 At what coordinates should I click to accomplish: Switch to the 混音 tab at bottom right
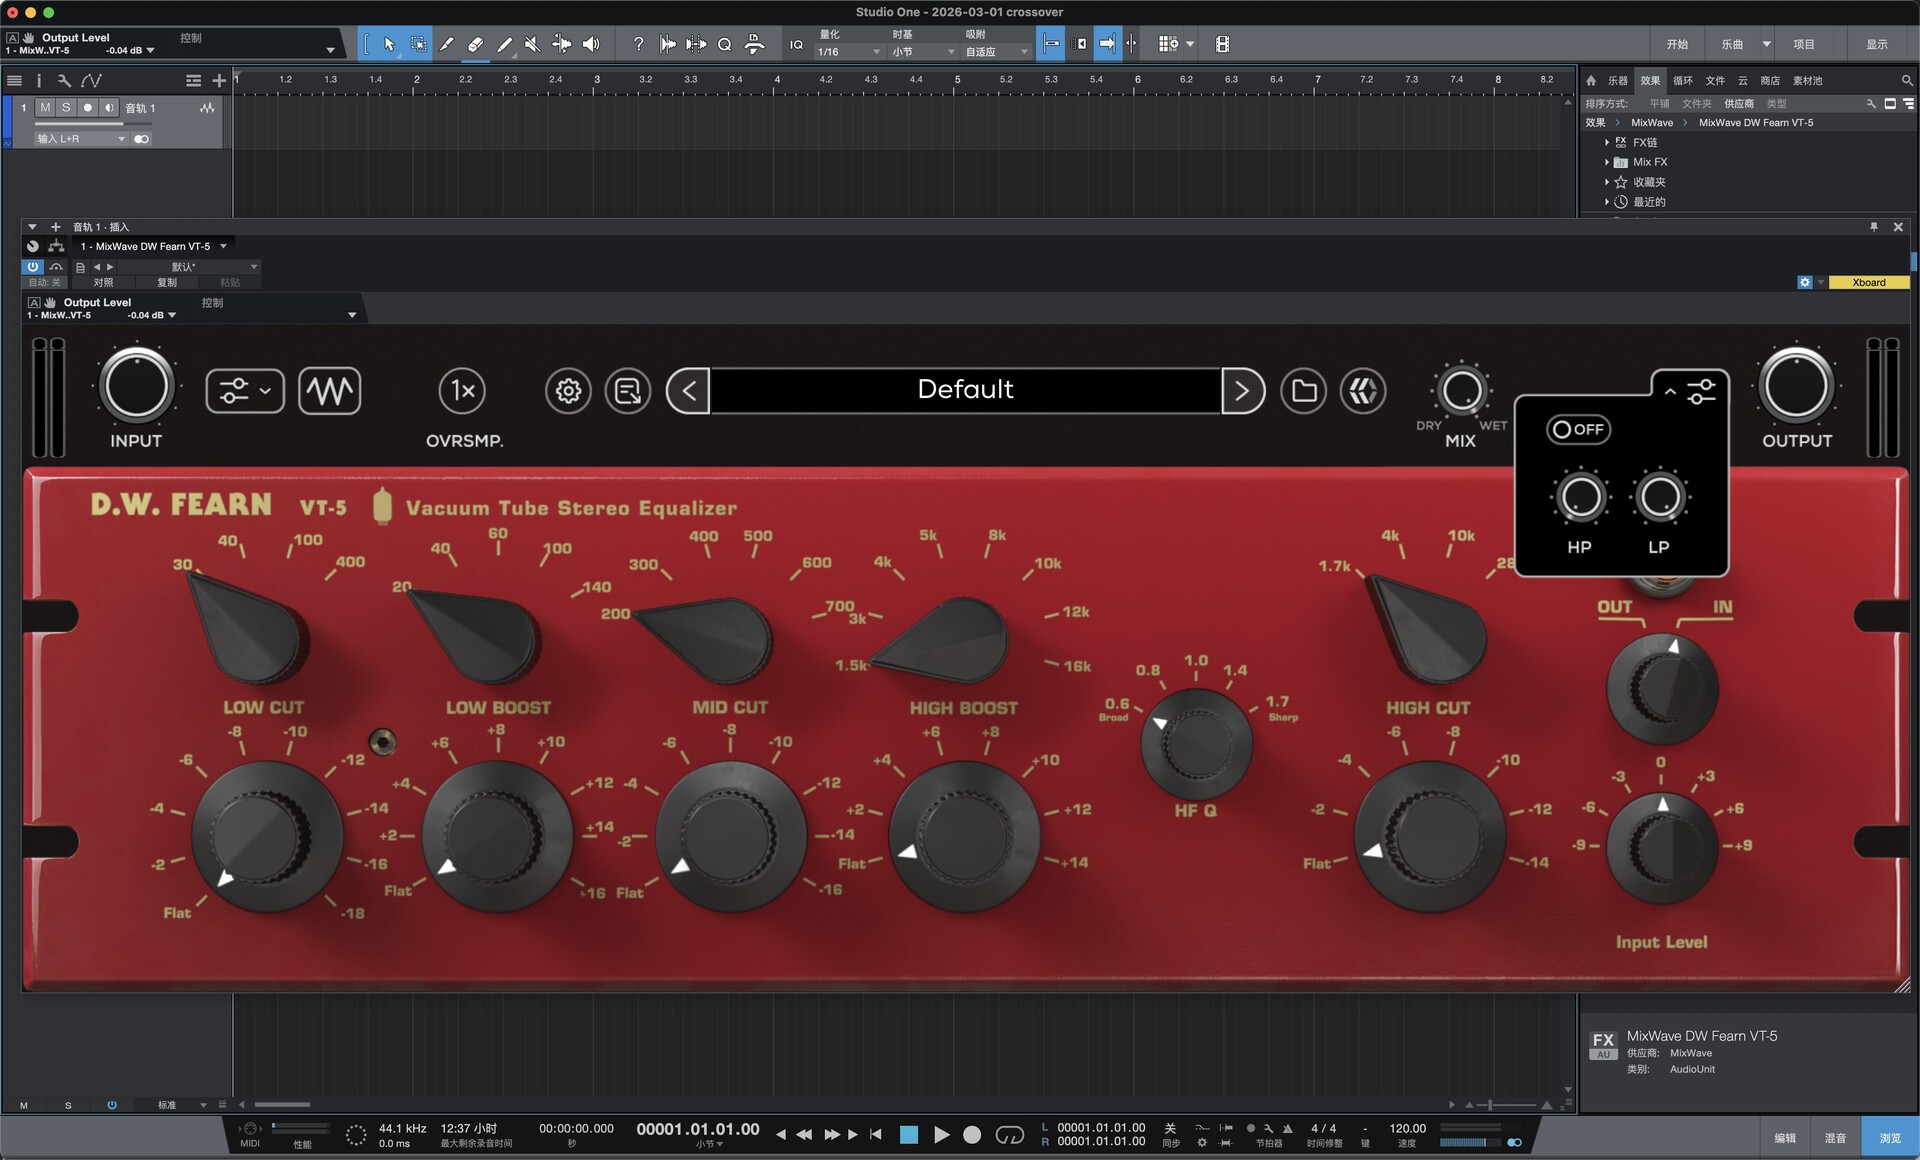[x=1836, y=1137]
